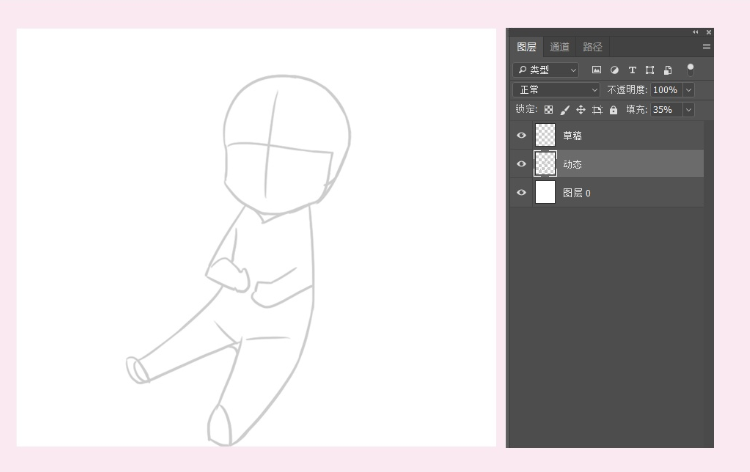Click the smart object filter icon

point(667,70)
